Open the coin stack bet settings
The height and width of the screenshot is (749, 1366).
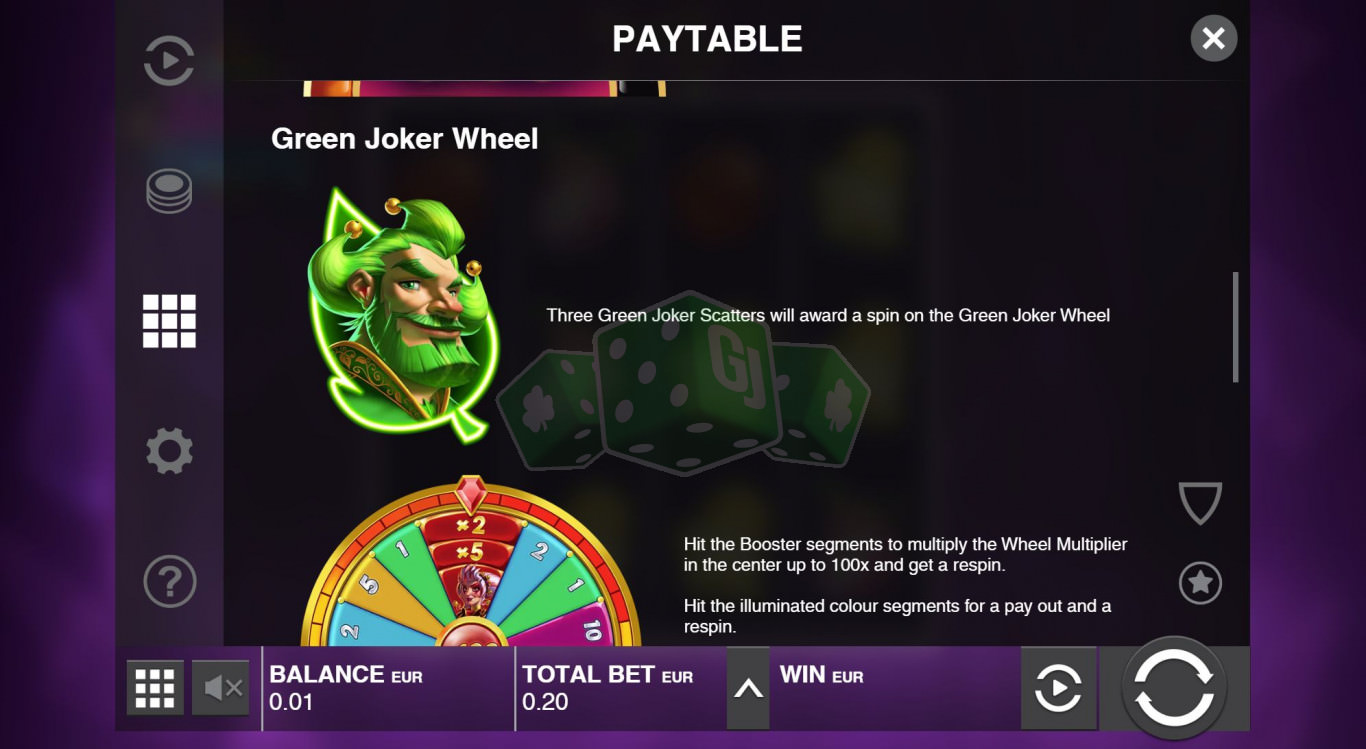click(169, 190)
